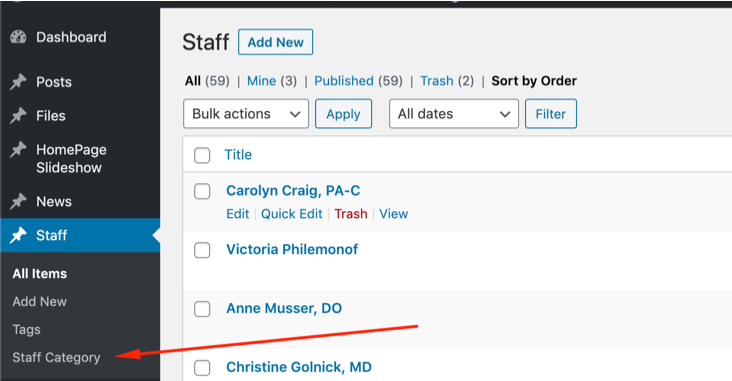Viewport: 732px width, 381px height.
Task: Expand the All dates dropdown
Action: coord(454,113)
